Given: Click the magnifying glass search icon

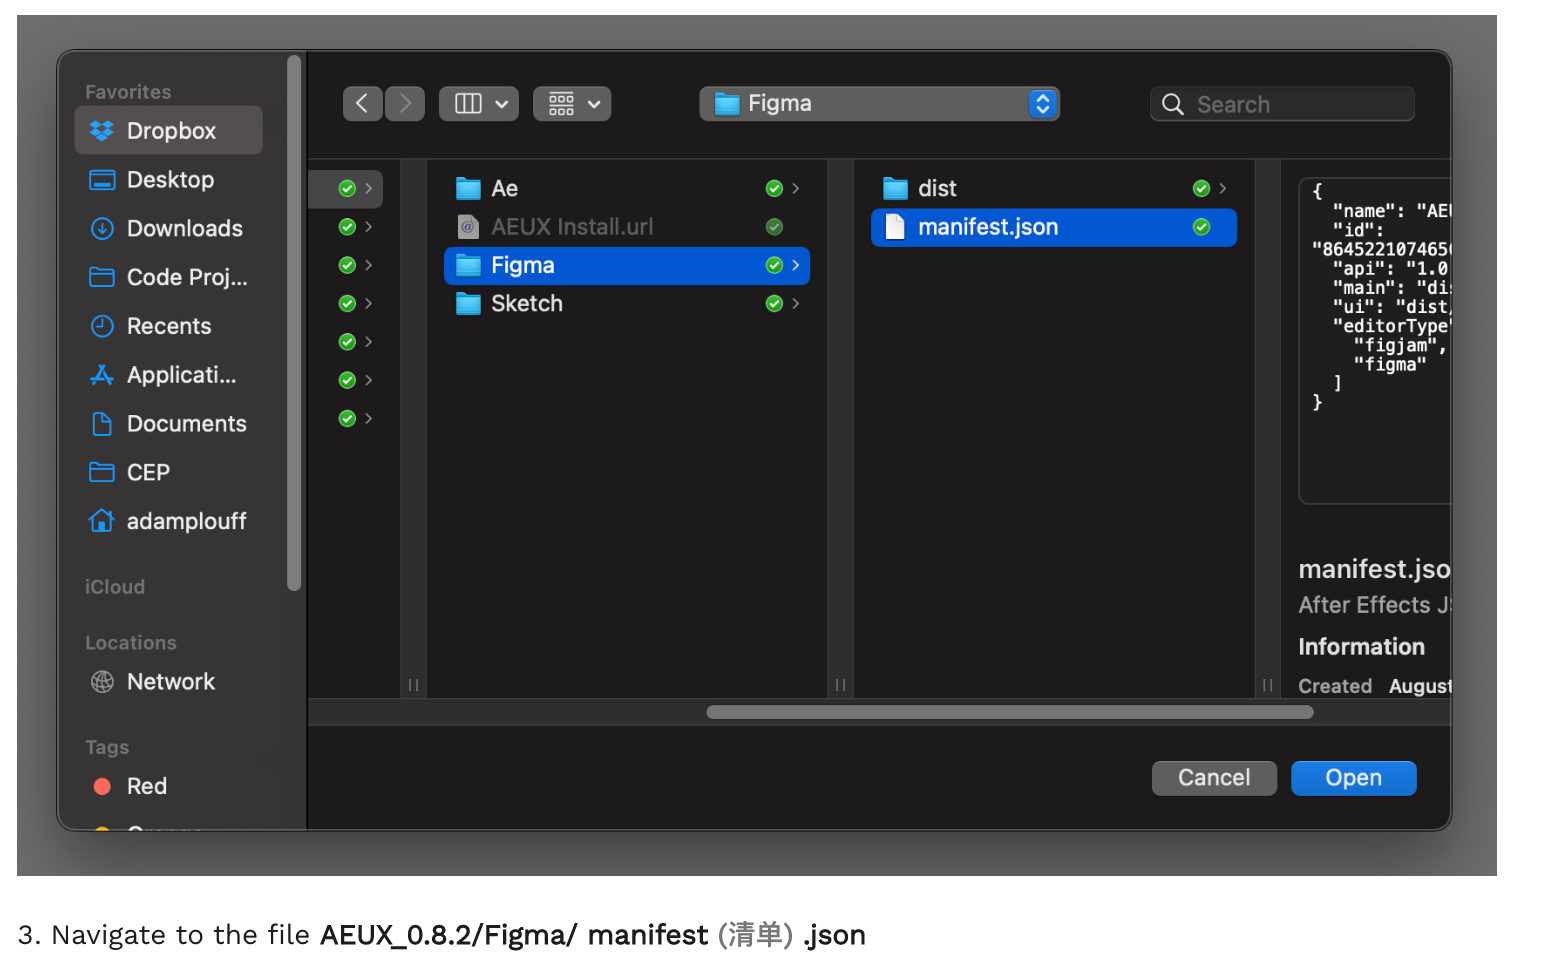Looking at the screenshot, I should (1173, 104).
